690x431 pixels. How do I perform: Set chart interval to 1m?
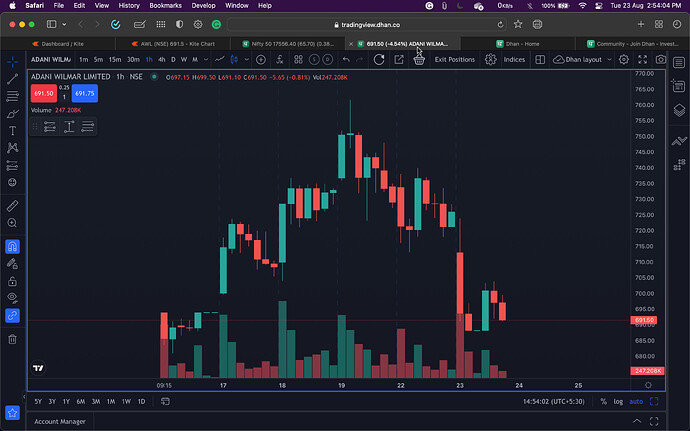(84, 59)
